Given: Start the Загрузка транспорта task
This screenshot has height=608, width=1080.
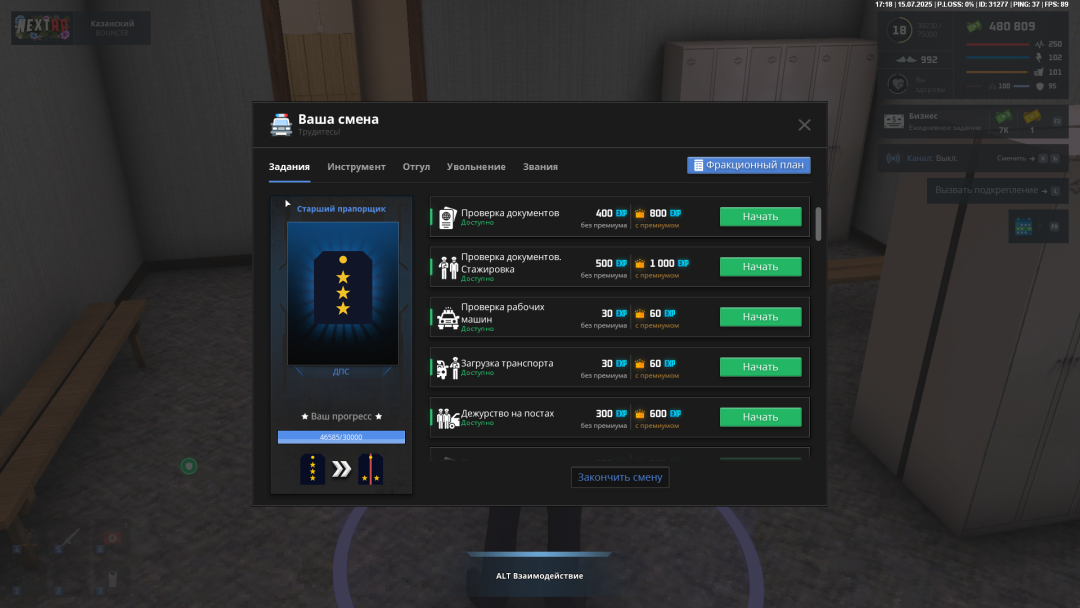Looking at the screenshot, I should (x=760, y=367).
